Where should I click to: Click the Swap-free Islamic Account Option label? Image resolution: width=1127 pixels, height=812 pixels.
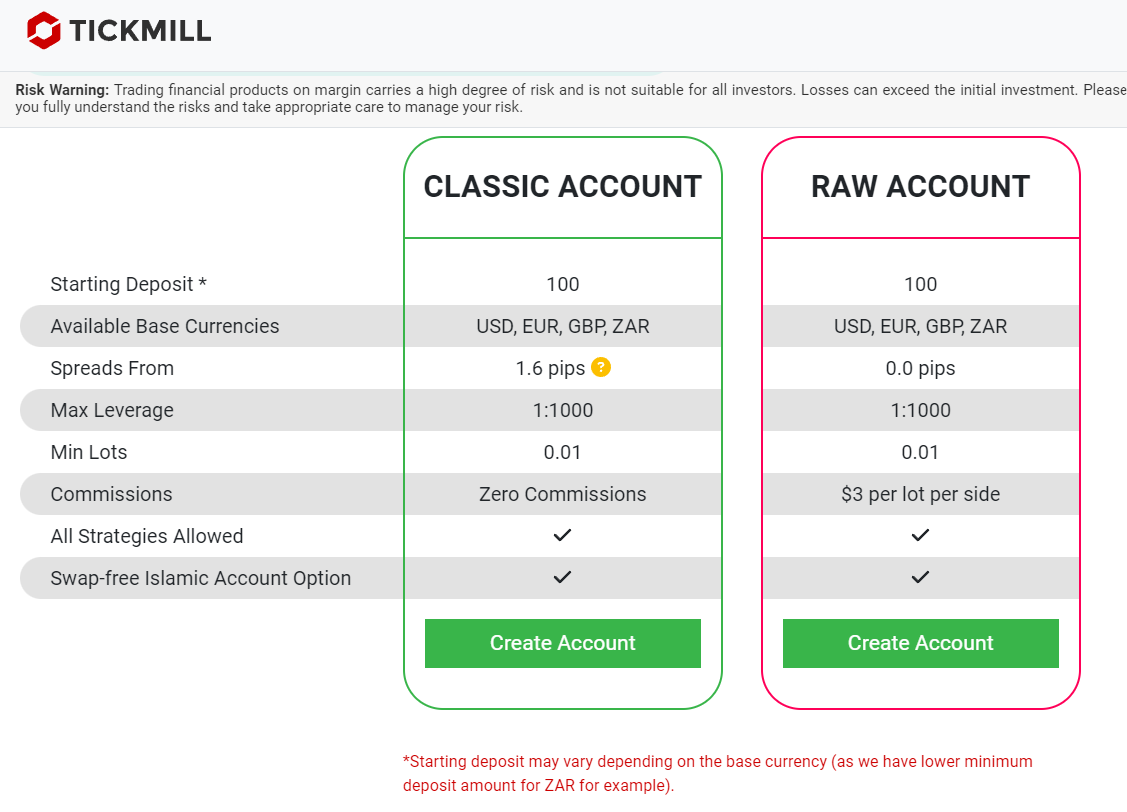coord(201,578)
